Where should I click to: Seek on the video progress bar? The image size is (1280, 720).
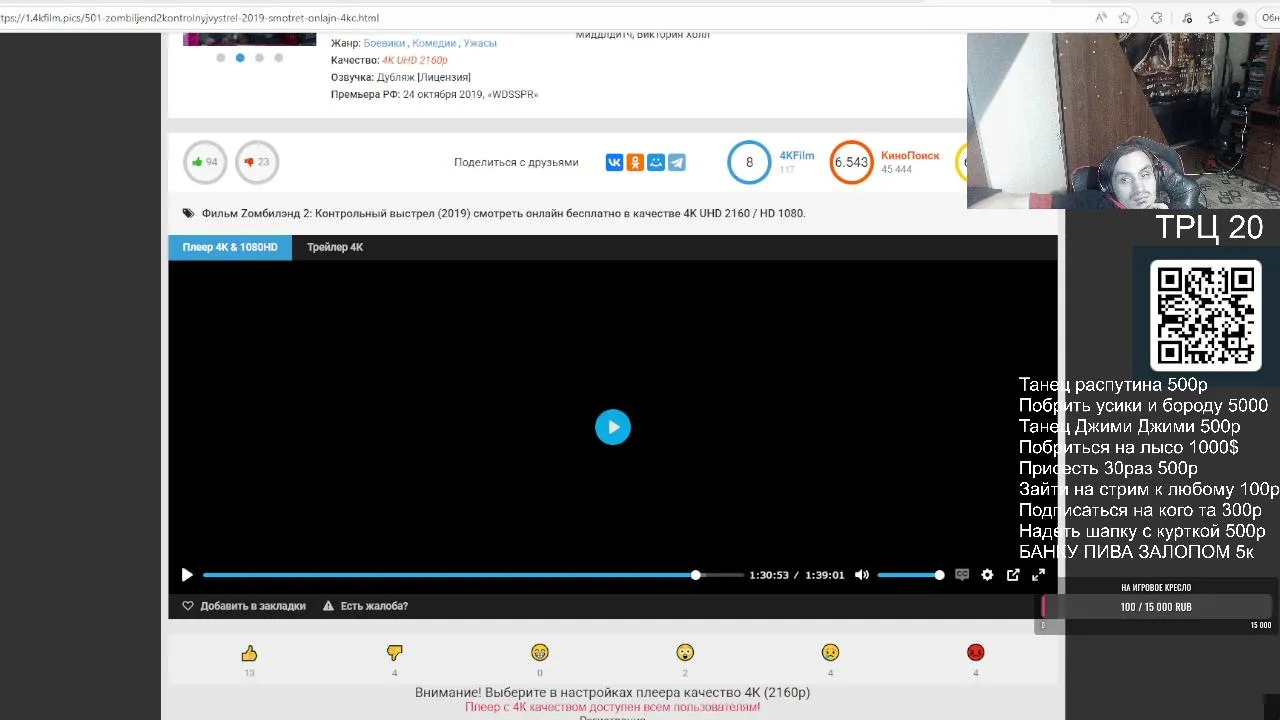point(473,575)
